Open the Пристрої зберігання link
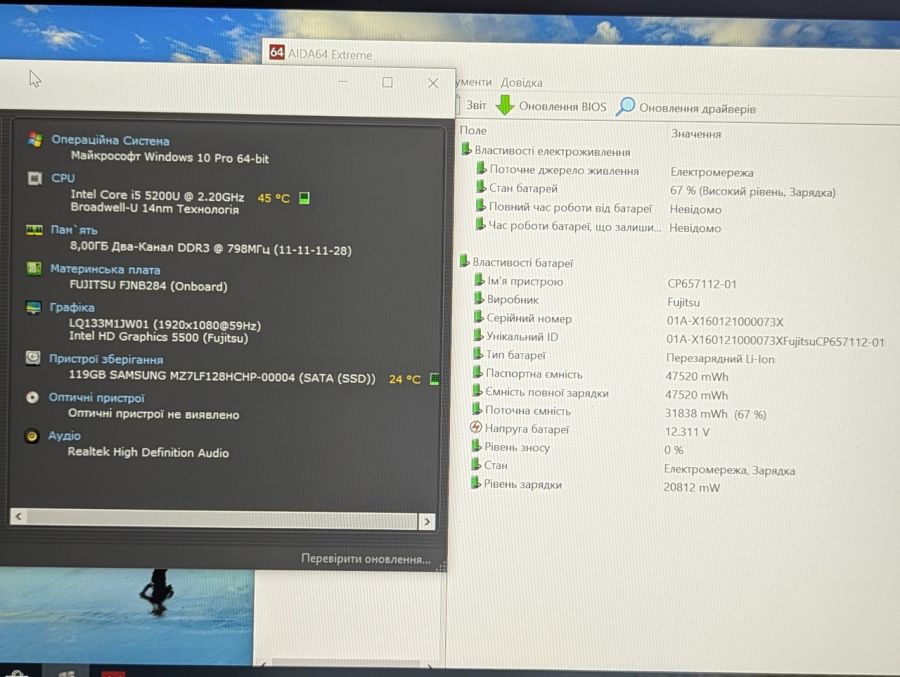Screen dimensions: 900x677 [106, 359]
